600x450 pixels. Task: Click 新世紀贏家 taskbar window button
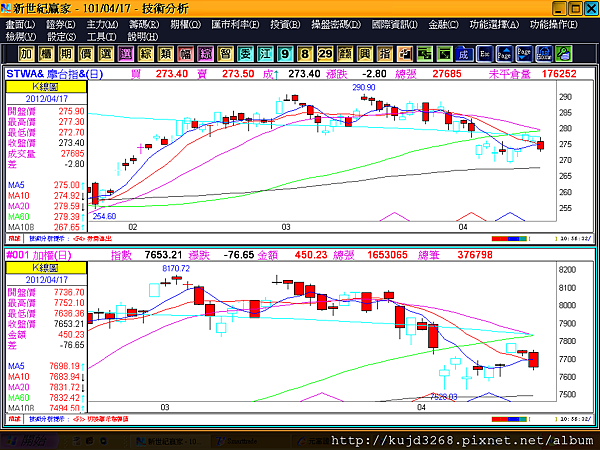(x=169, y=441)
